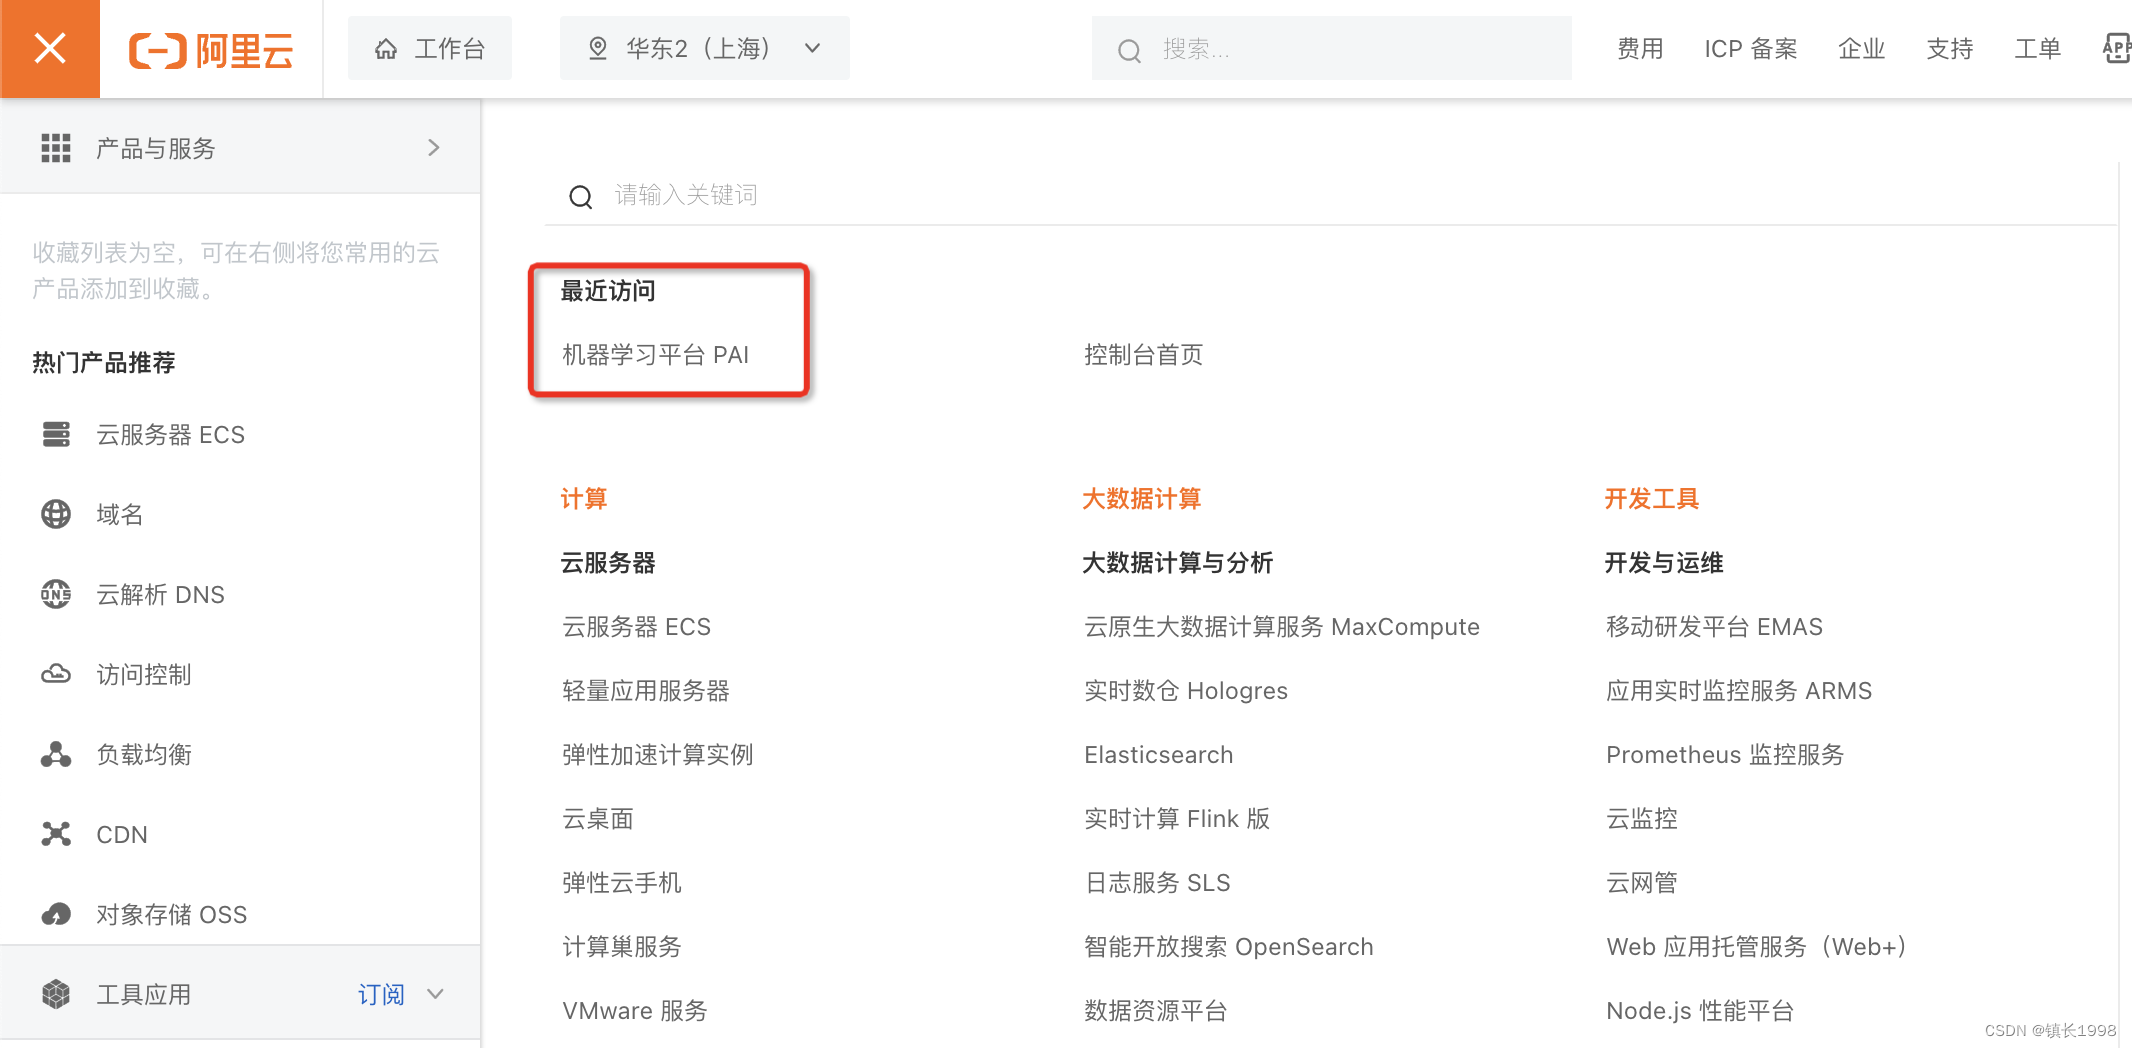Click the home icon next to 工作台
The height and width of the screenshot is (1048, 2132).
(386, 49)
